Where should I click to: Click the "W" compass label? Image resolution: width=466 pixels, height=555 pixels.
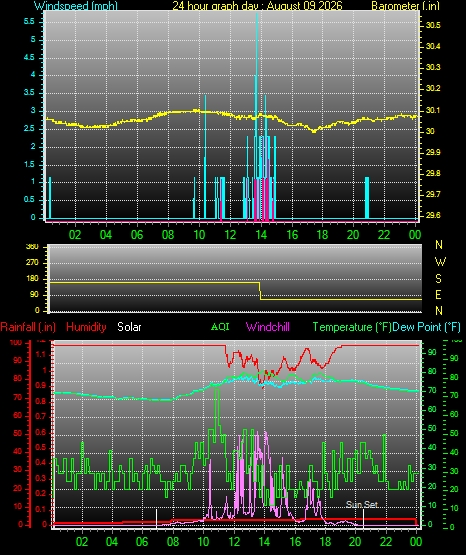coord(440,262)
